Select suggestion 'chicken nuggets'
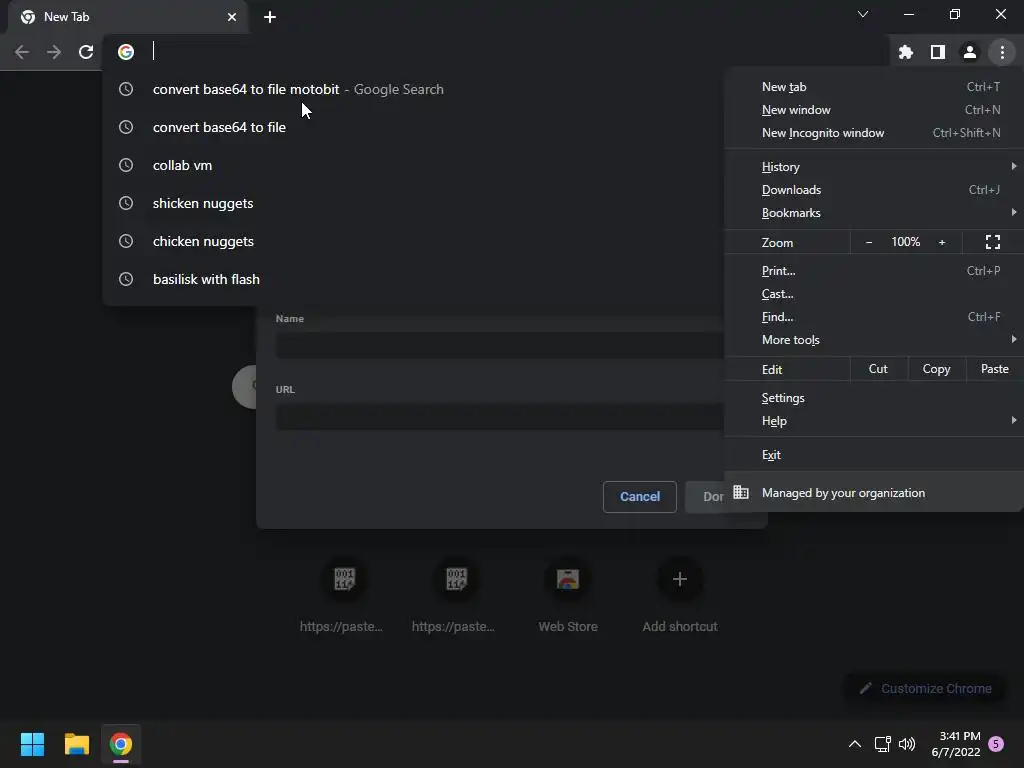Image resolution: width=1024 pixels, height=768 pixels. (x=413, y=241)
